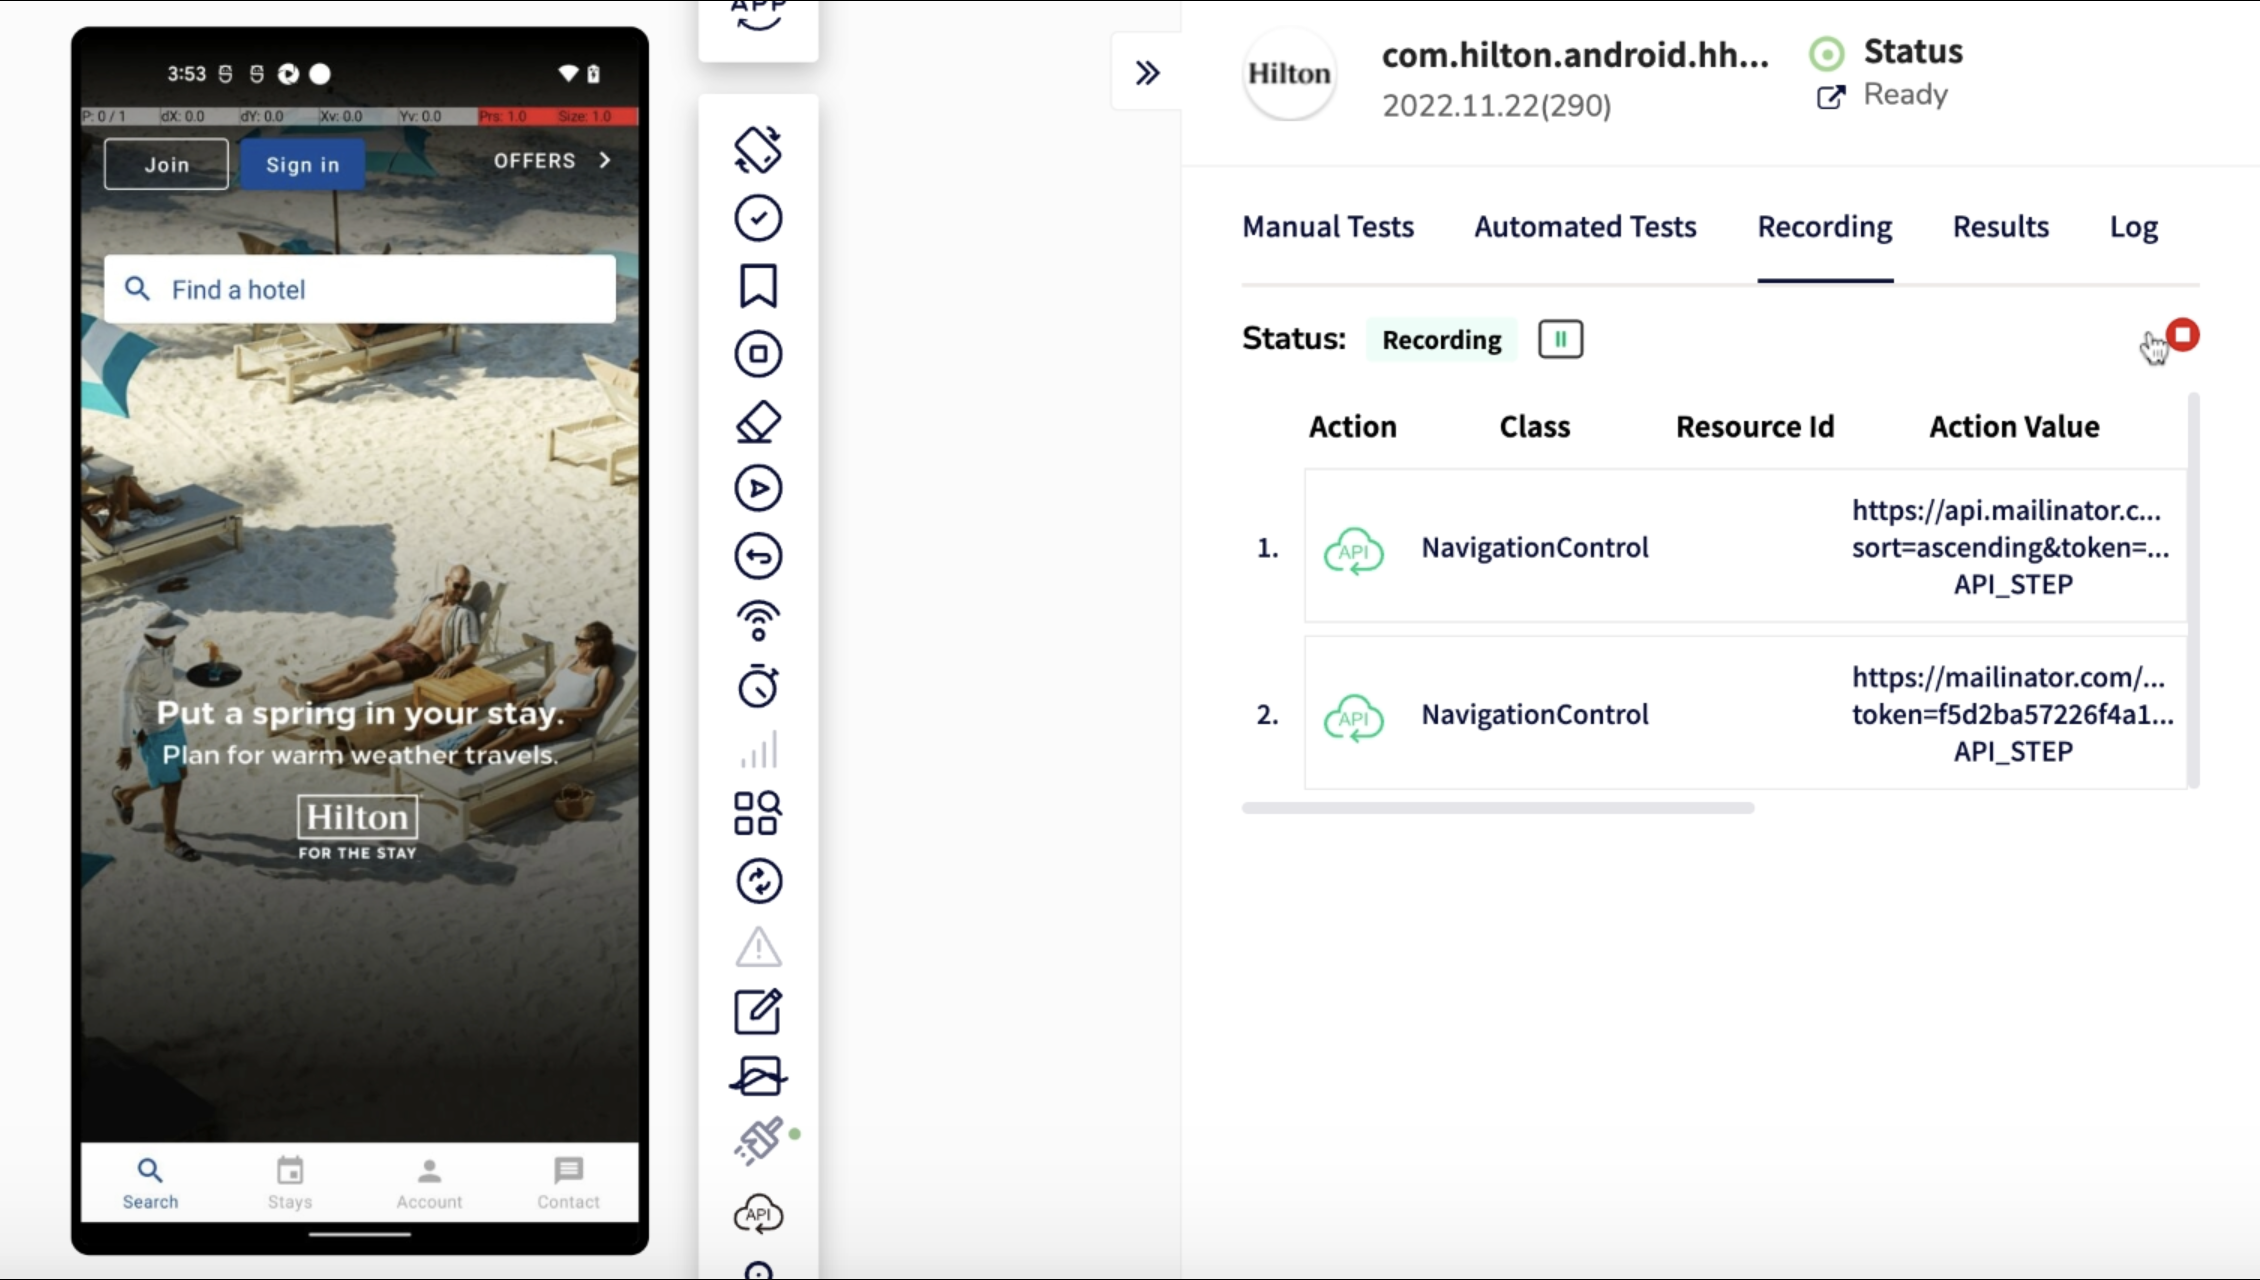Screen dimensions: 2260x1280
Task: Click the vertical scrollbar beside the steps table
Action: tap(2193, 590)
